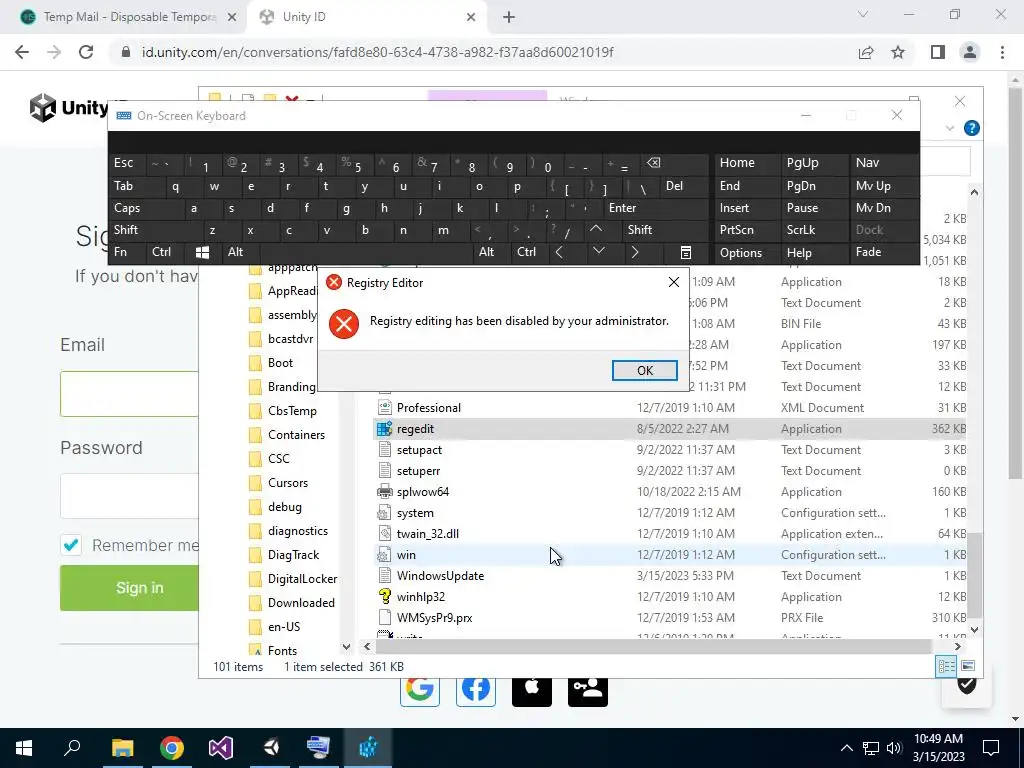Open Unity from the taskbar
The image size is (1024, 768).
(x=270, y=748)
